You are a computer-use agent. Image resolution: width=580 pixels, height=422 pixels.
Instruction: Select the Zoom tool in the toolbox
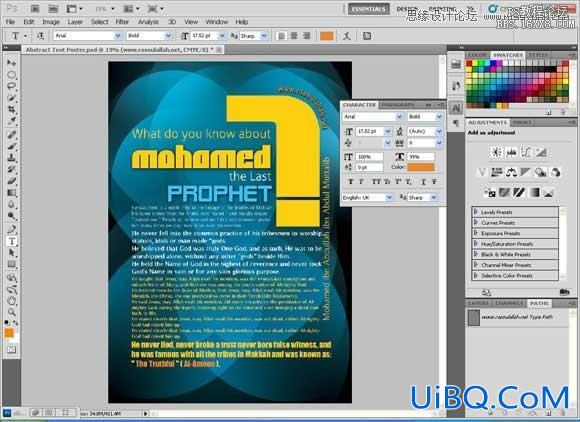pyautogui.click(x=11, y=312)
